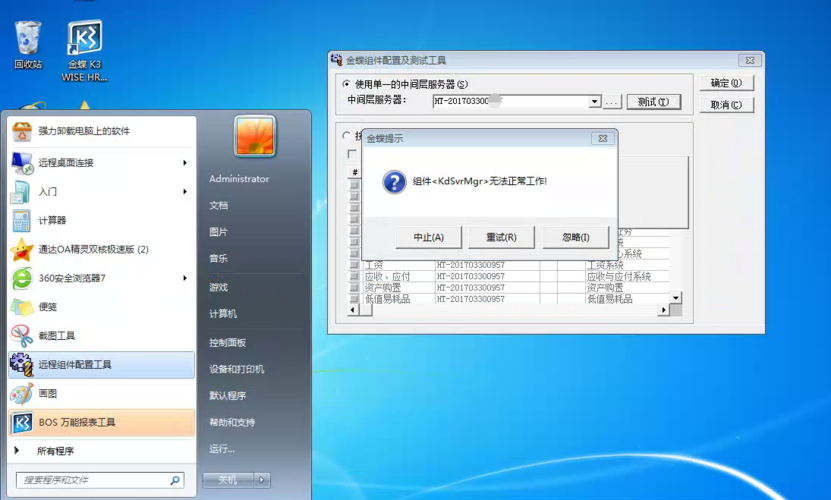Click the 测试(T) test button
The image size is (831, 500).
(653, 102)
